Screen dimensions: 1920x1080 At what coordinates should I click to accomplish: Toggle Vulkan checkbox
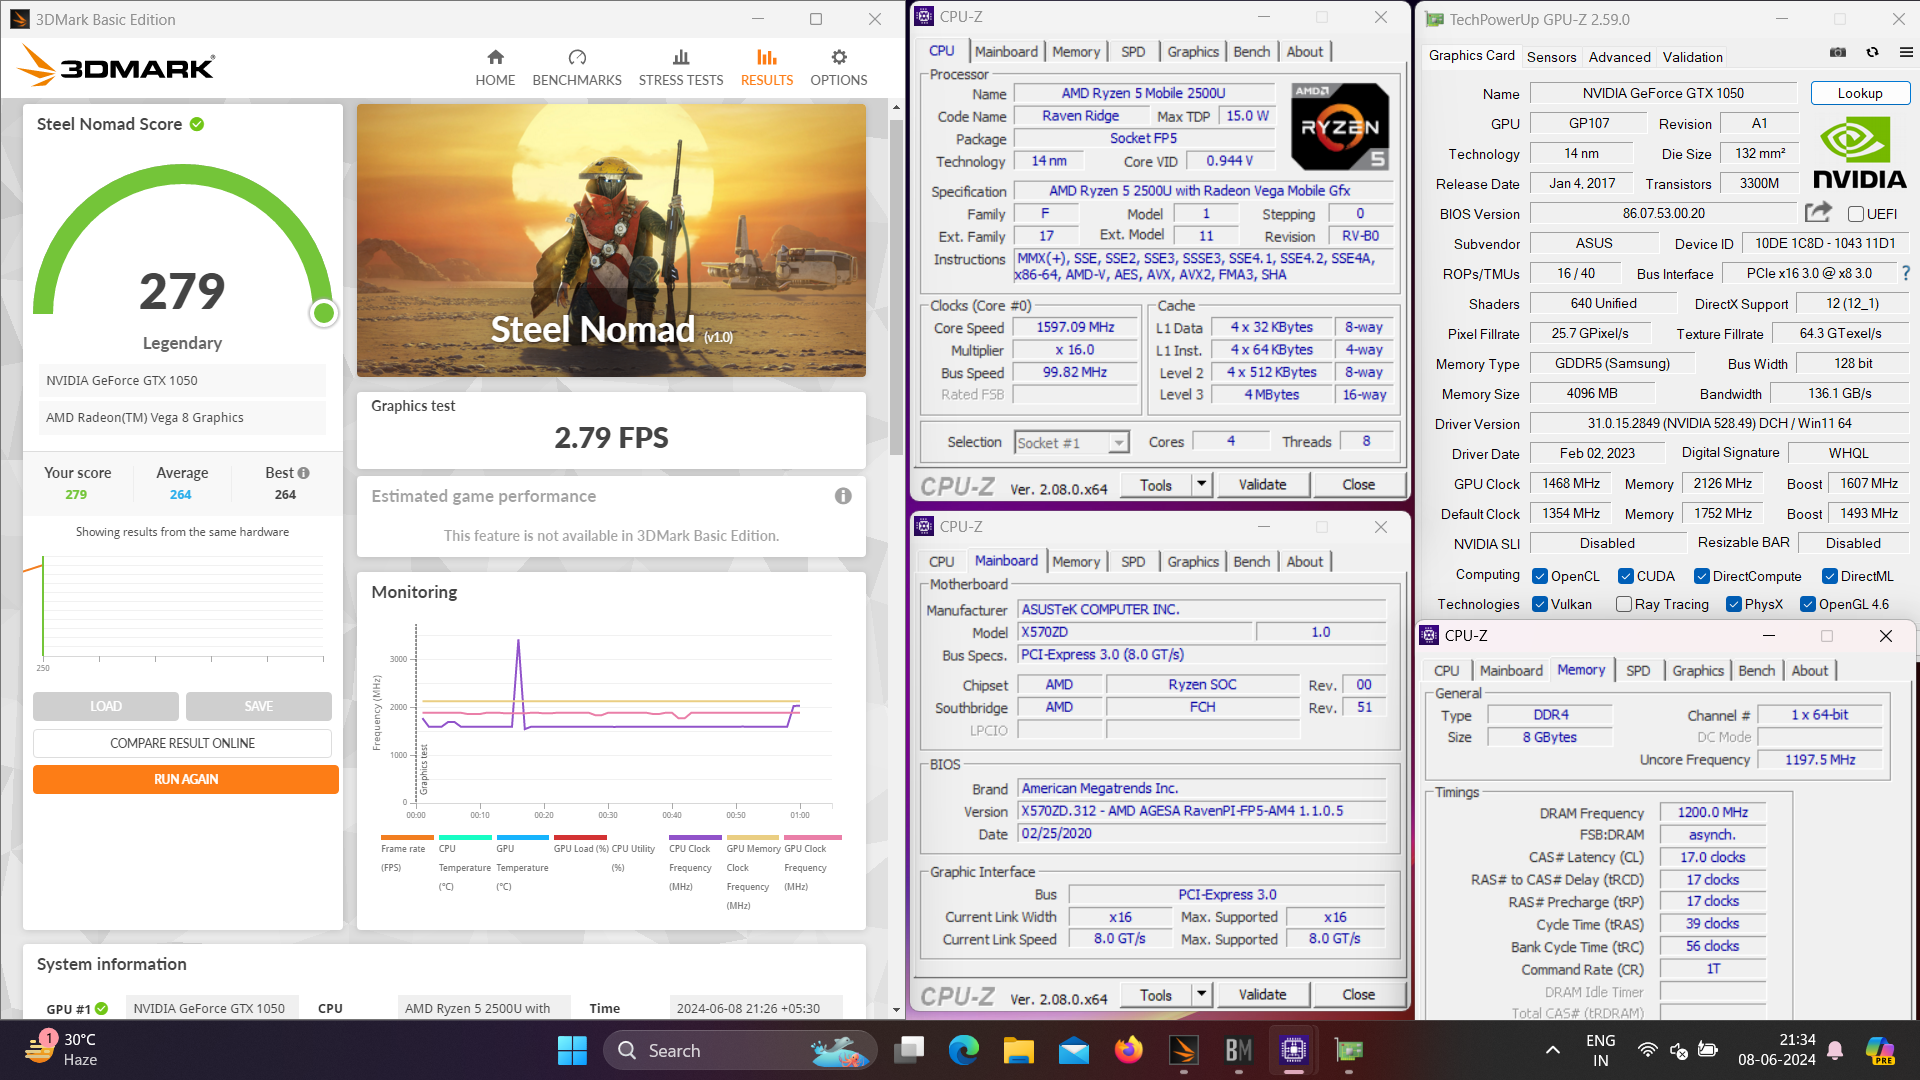[1540, 604]
